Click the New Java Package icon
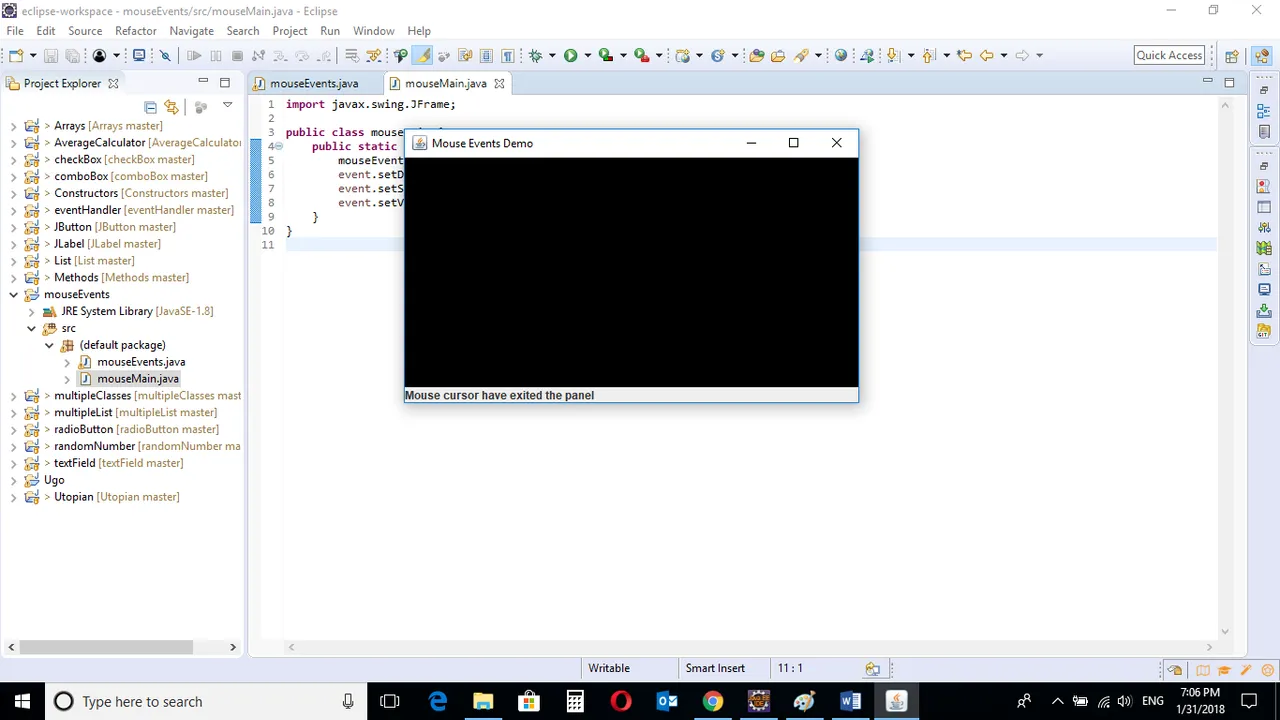The width and height of the screenshot is (1280, 720). pos(682,55)
